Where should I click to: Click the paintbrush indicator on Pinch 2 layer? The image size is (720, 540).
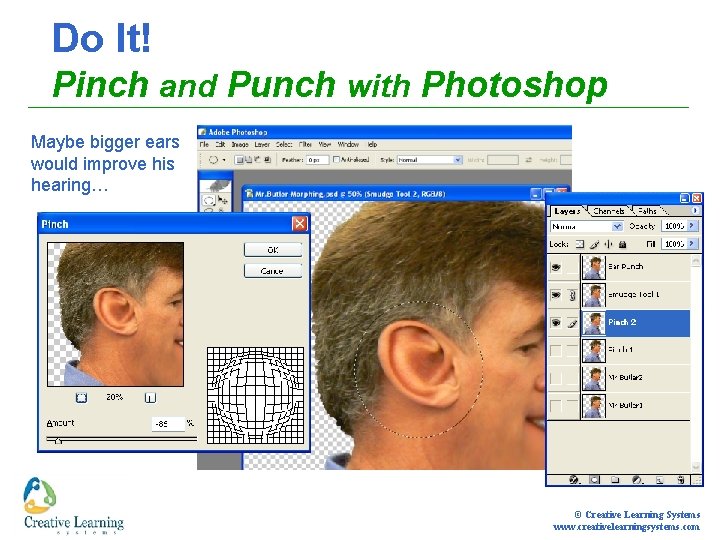coord(572,323)
